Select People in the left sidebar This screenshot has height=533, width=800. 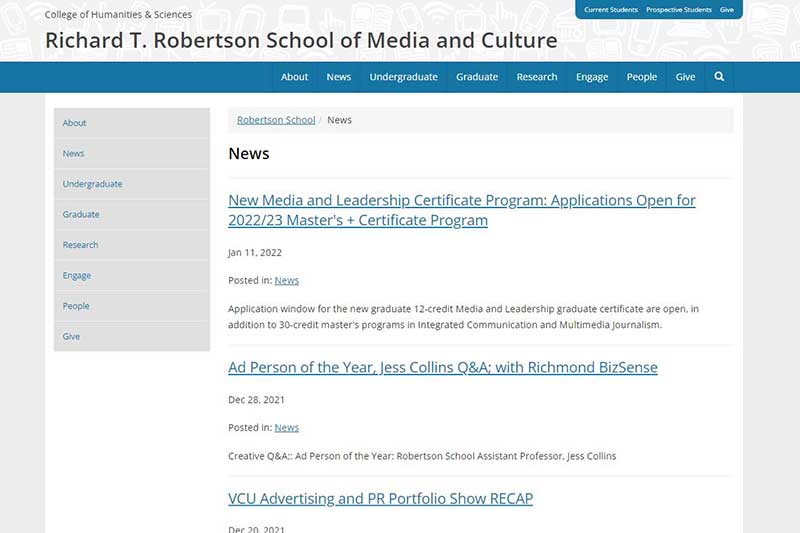(x=132, y=306)
